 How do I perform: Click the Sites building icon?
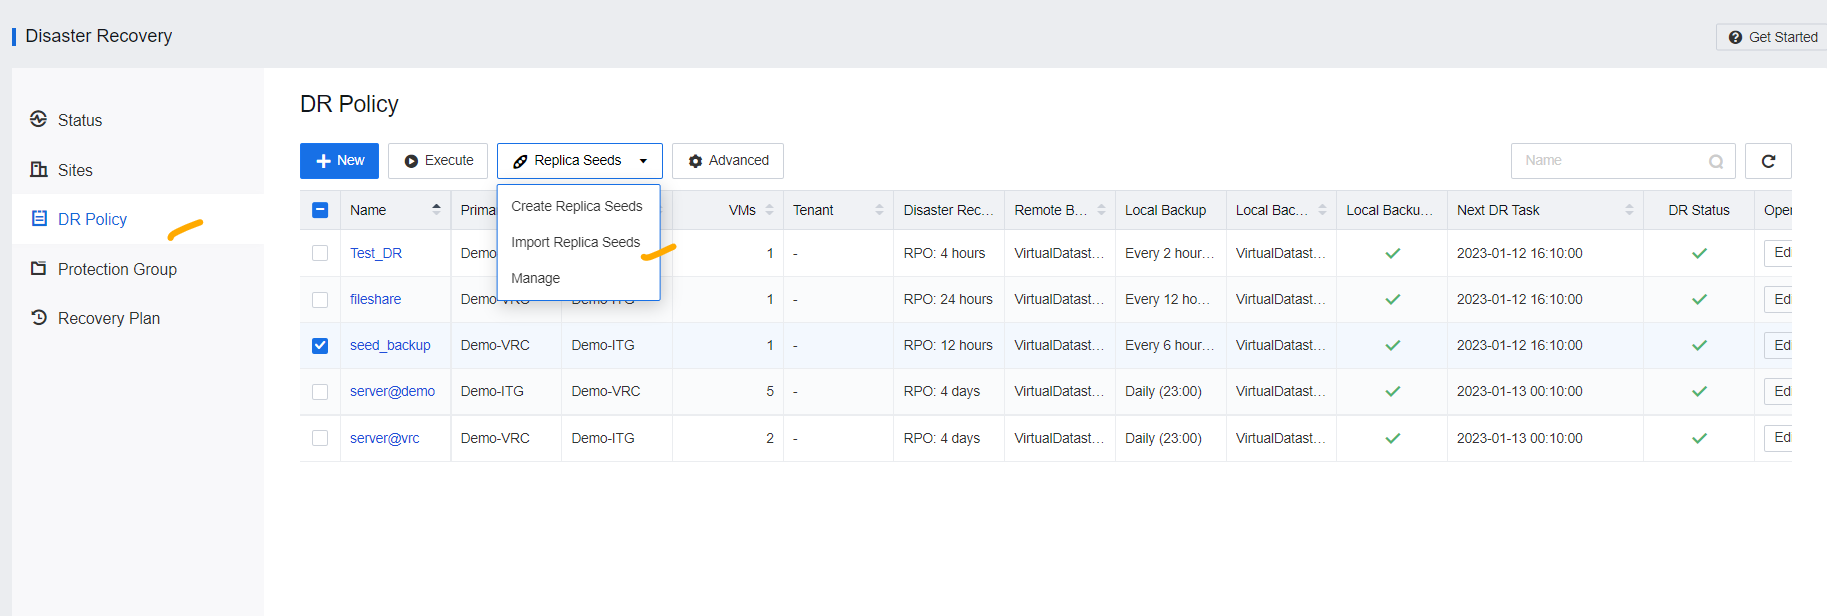[x=39, y=169]
